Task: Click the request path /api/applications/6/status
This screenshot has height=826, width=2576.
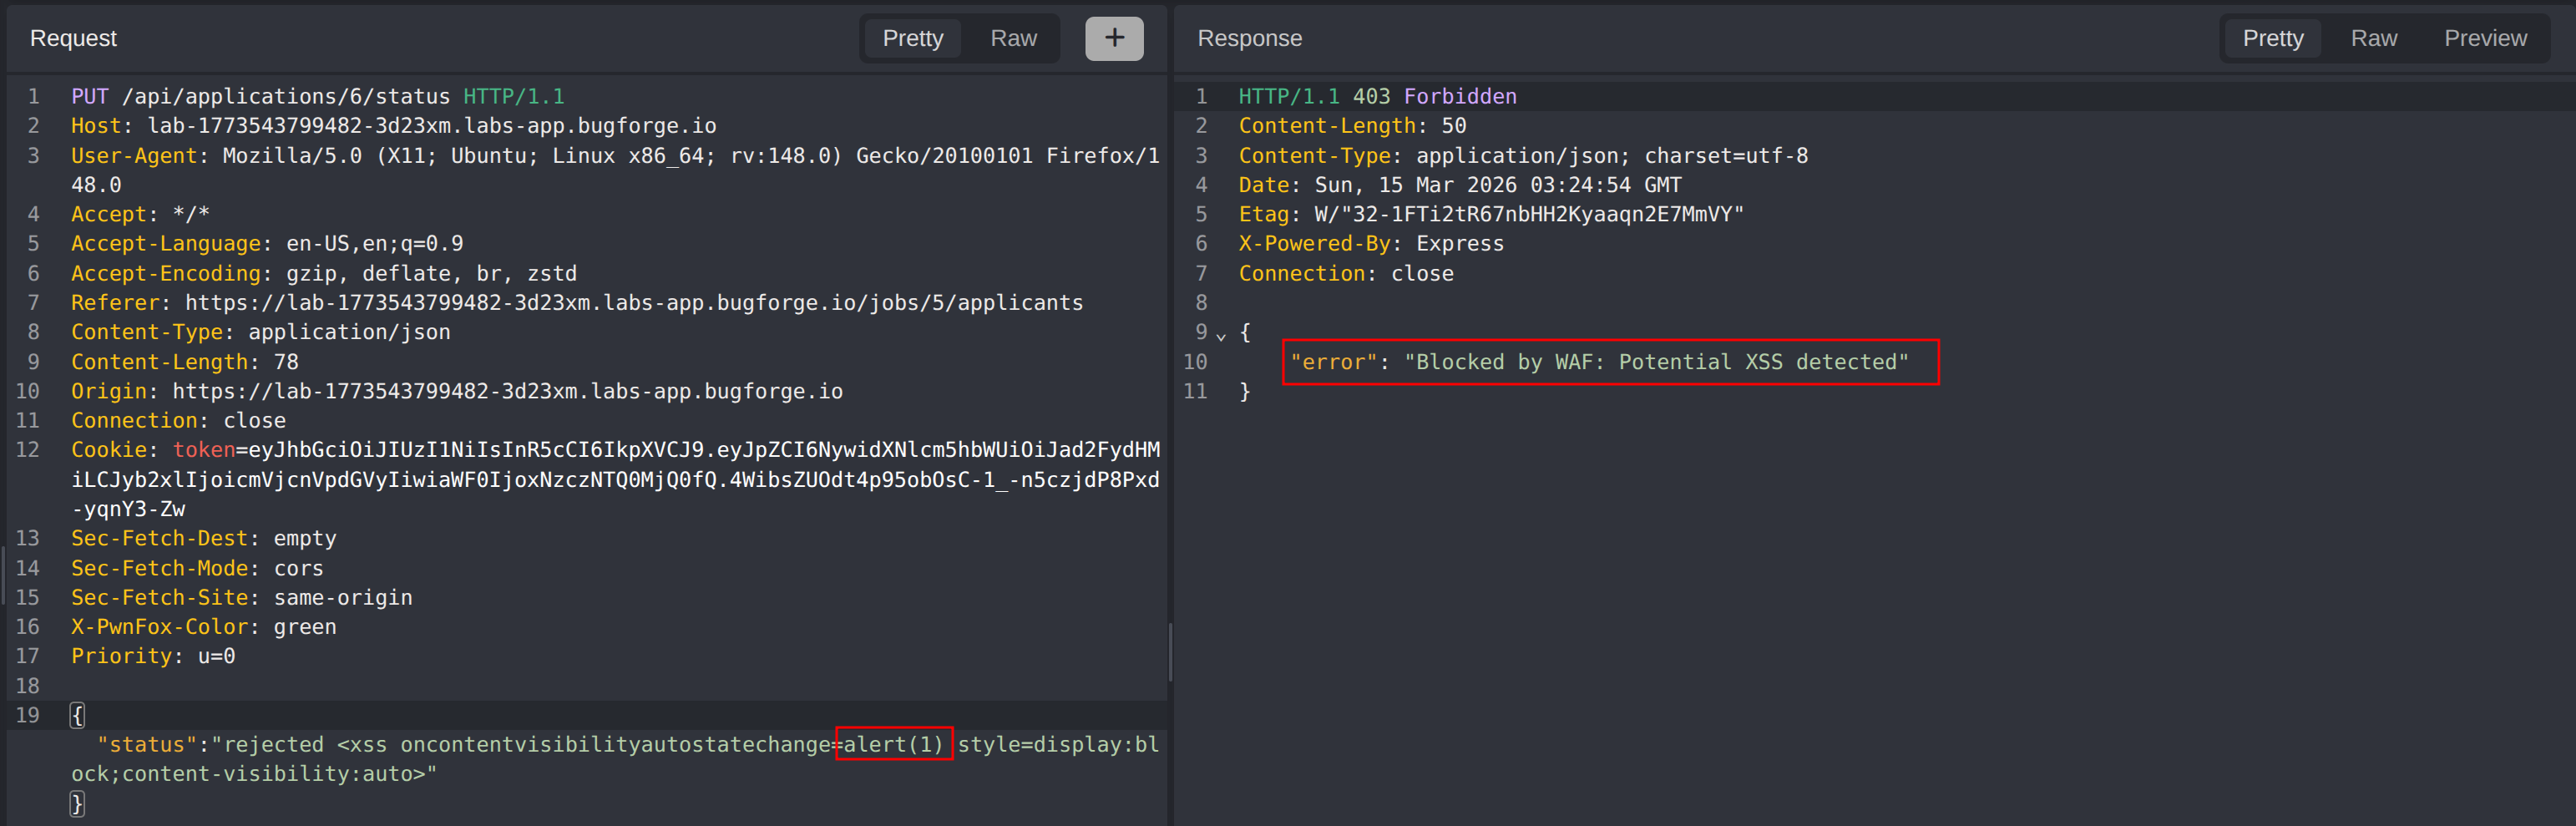Action: (x=286, y=96)
